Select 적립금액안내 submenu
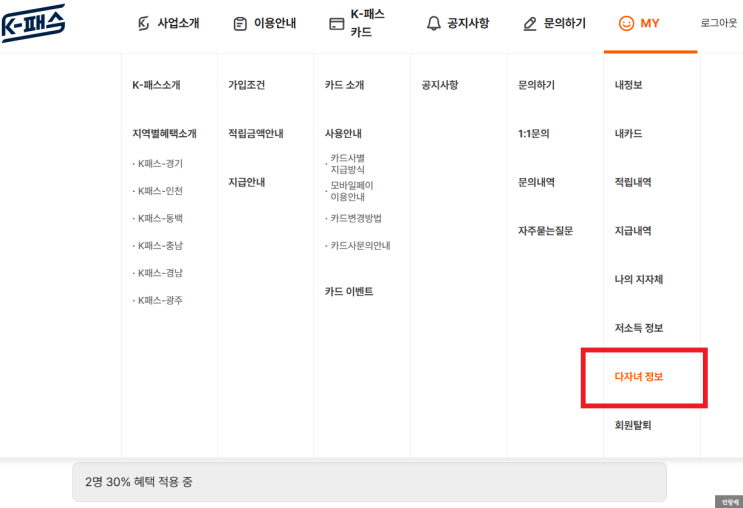The image size is (743, 508). pyautogui.click(x=256, y=134)
